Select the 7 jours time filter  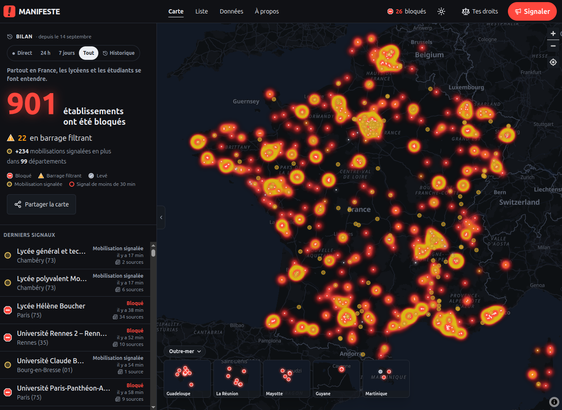click(67, 53)
